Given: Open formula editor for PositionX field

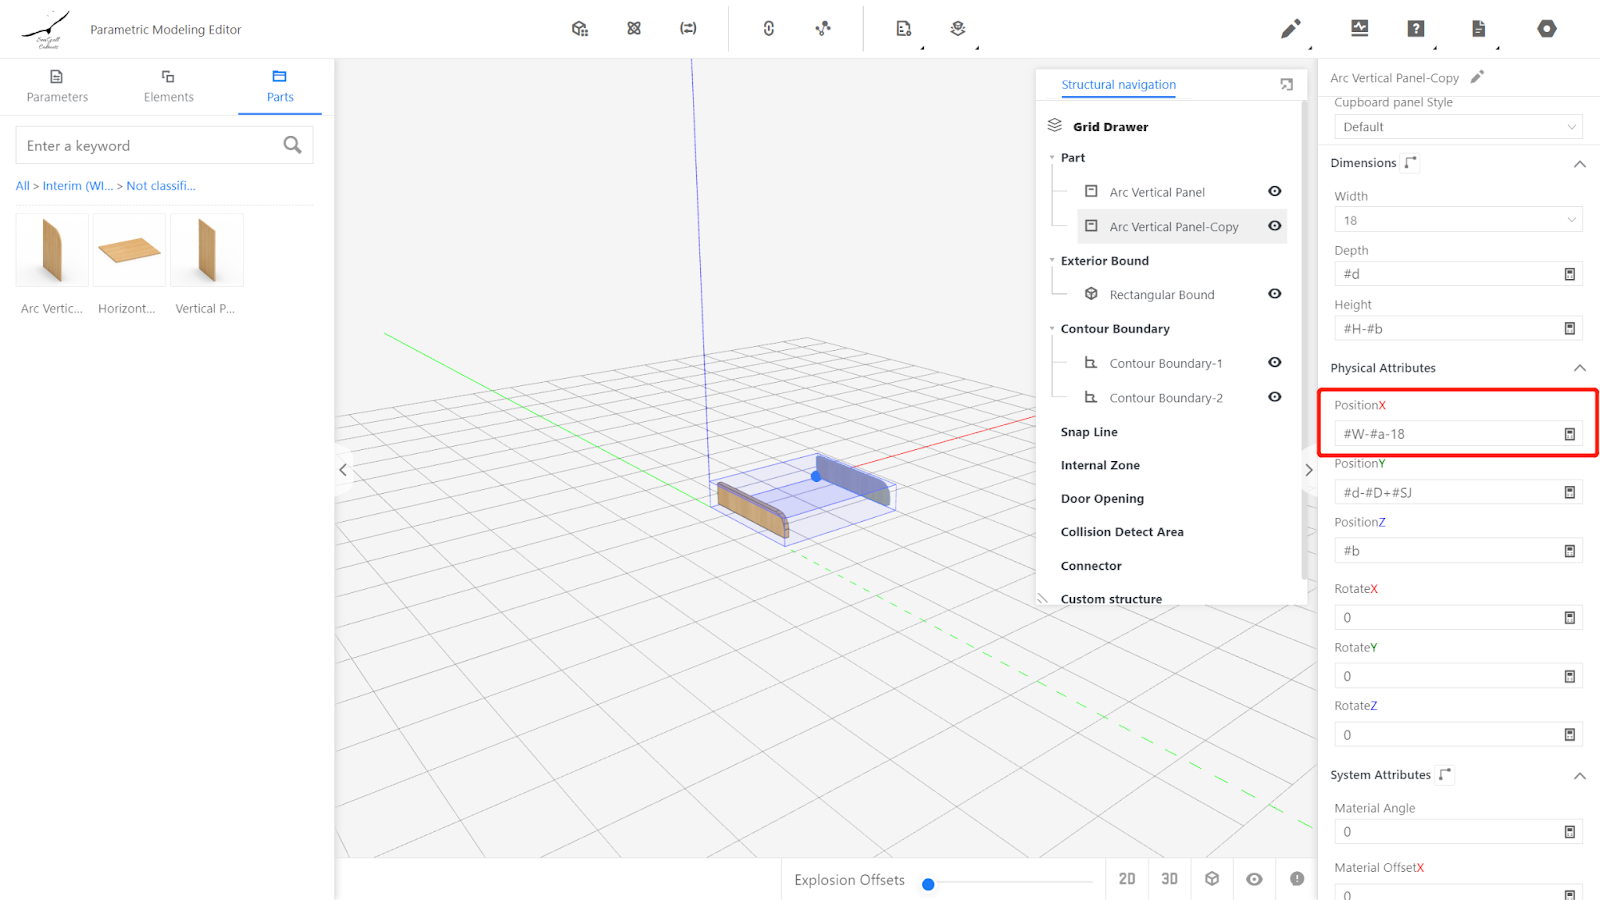Looking at the screenshot, I should coord(1569,434).
